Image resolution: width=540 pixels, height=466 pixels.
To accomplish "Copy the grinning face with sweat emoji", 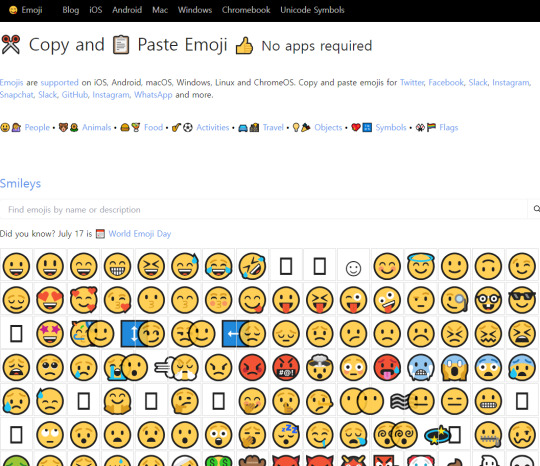I will [185, 266].
